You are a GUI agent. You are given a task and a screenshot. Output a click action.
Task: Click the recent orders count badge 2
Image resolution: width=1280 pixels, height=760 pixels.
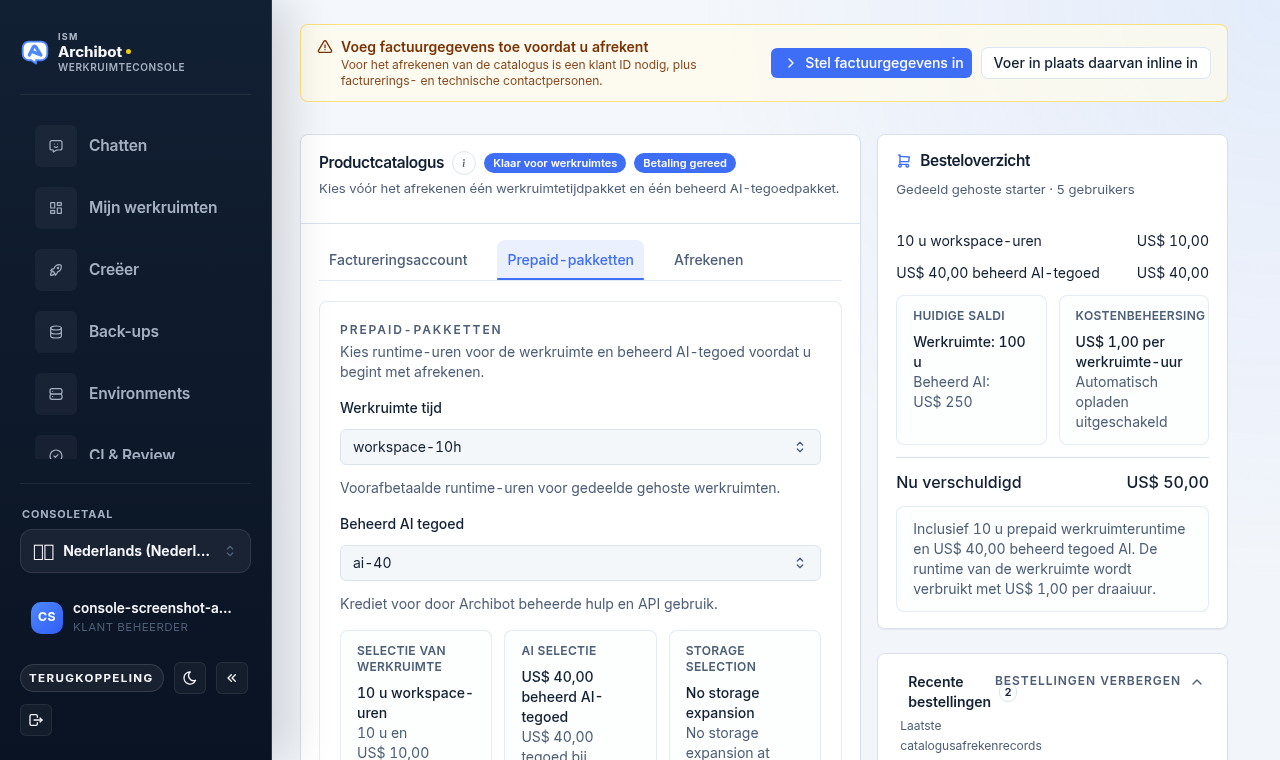(1008, 692)
